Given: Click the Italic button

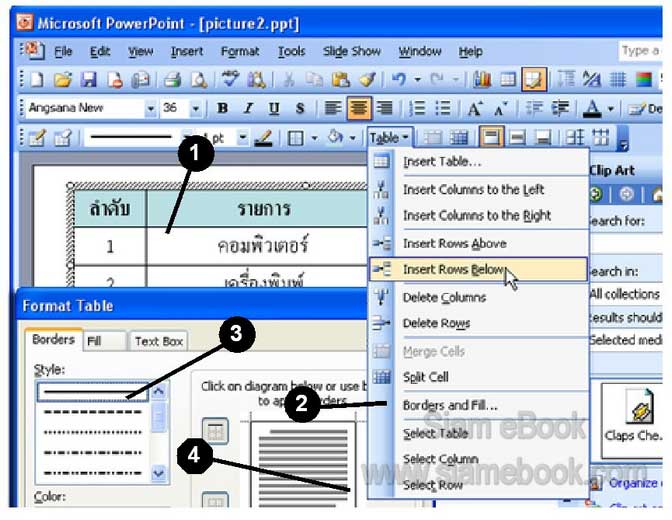Looking at the screenshot, I should pos(248,108).
